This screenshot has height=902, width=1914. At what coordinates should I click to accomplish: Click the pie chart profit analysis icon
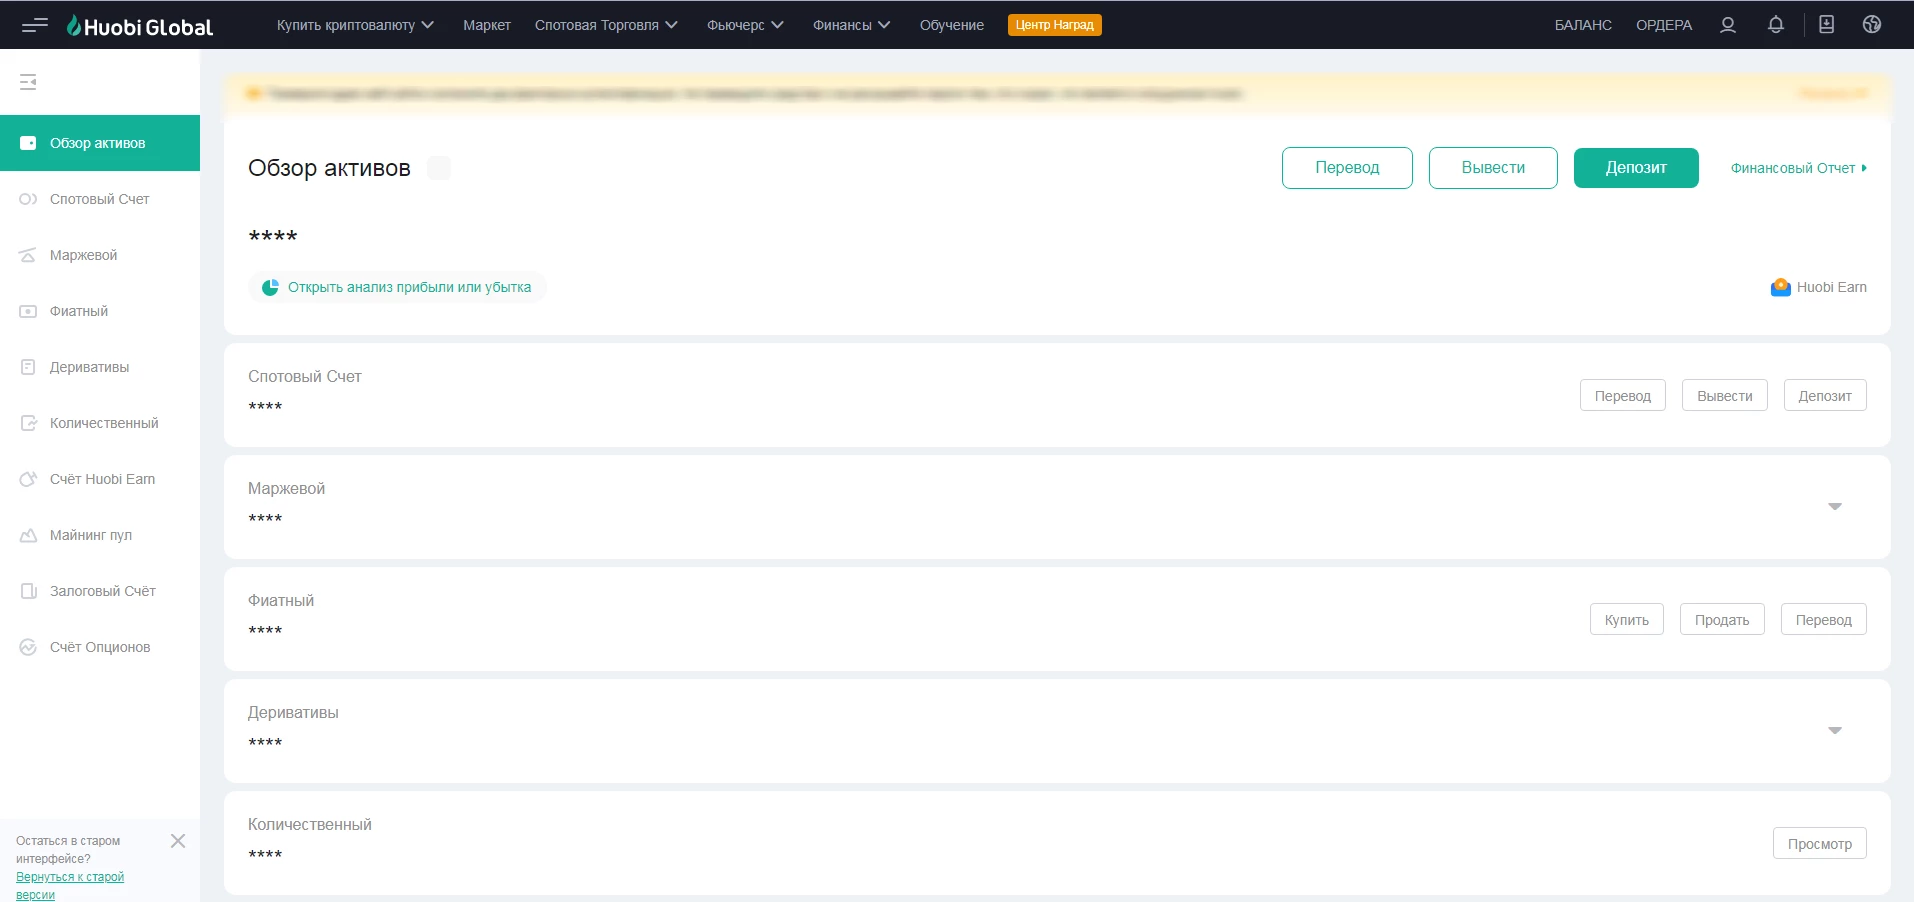[x=270, y=287]
